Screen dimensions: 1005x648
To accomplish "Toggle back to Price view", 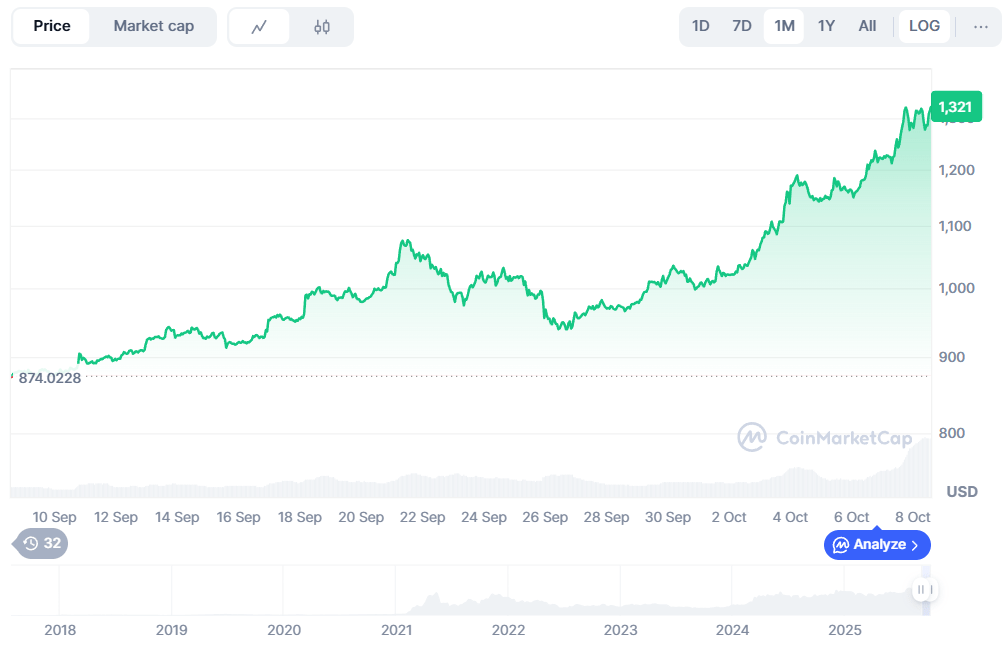I will (52, 26).
